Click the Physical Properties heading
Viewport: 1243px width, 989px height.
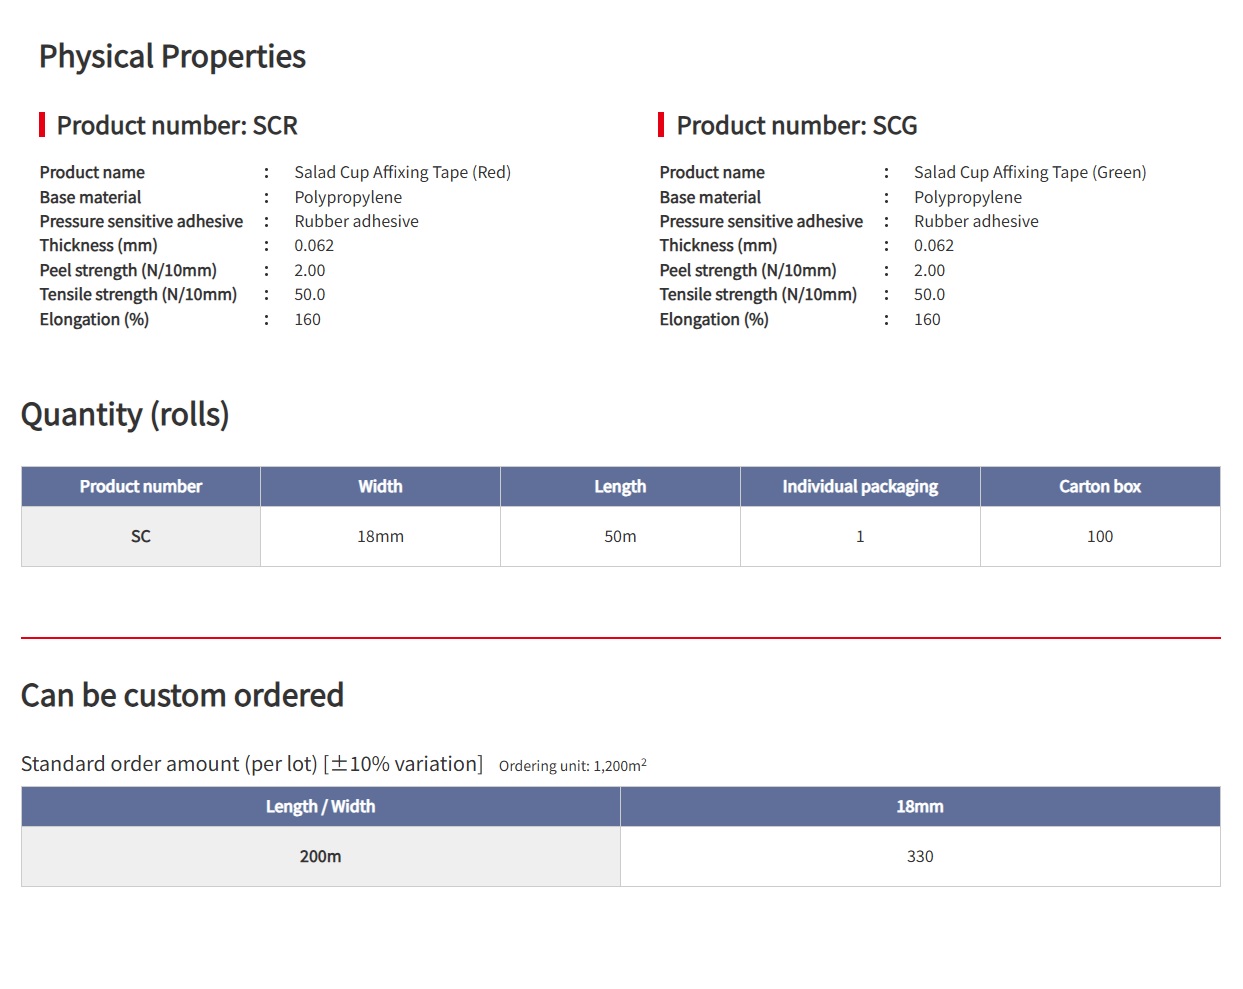[172, 57]
